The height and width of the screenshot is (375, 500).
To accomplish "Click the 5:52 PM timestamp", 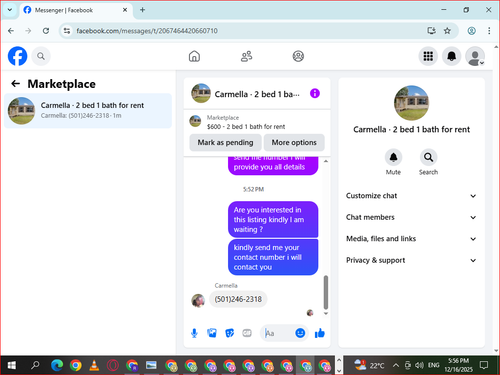I will click(253, 189).
